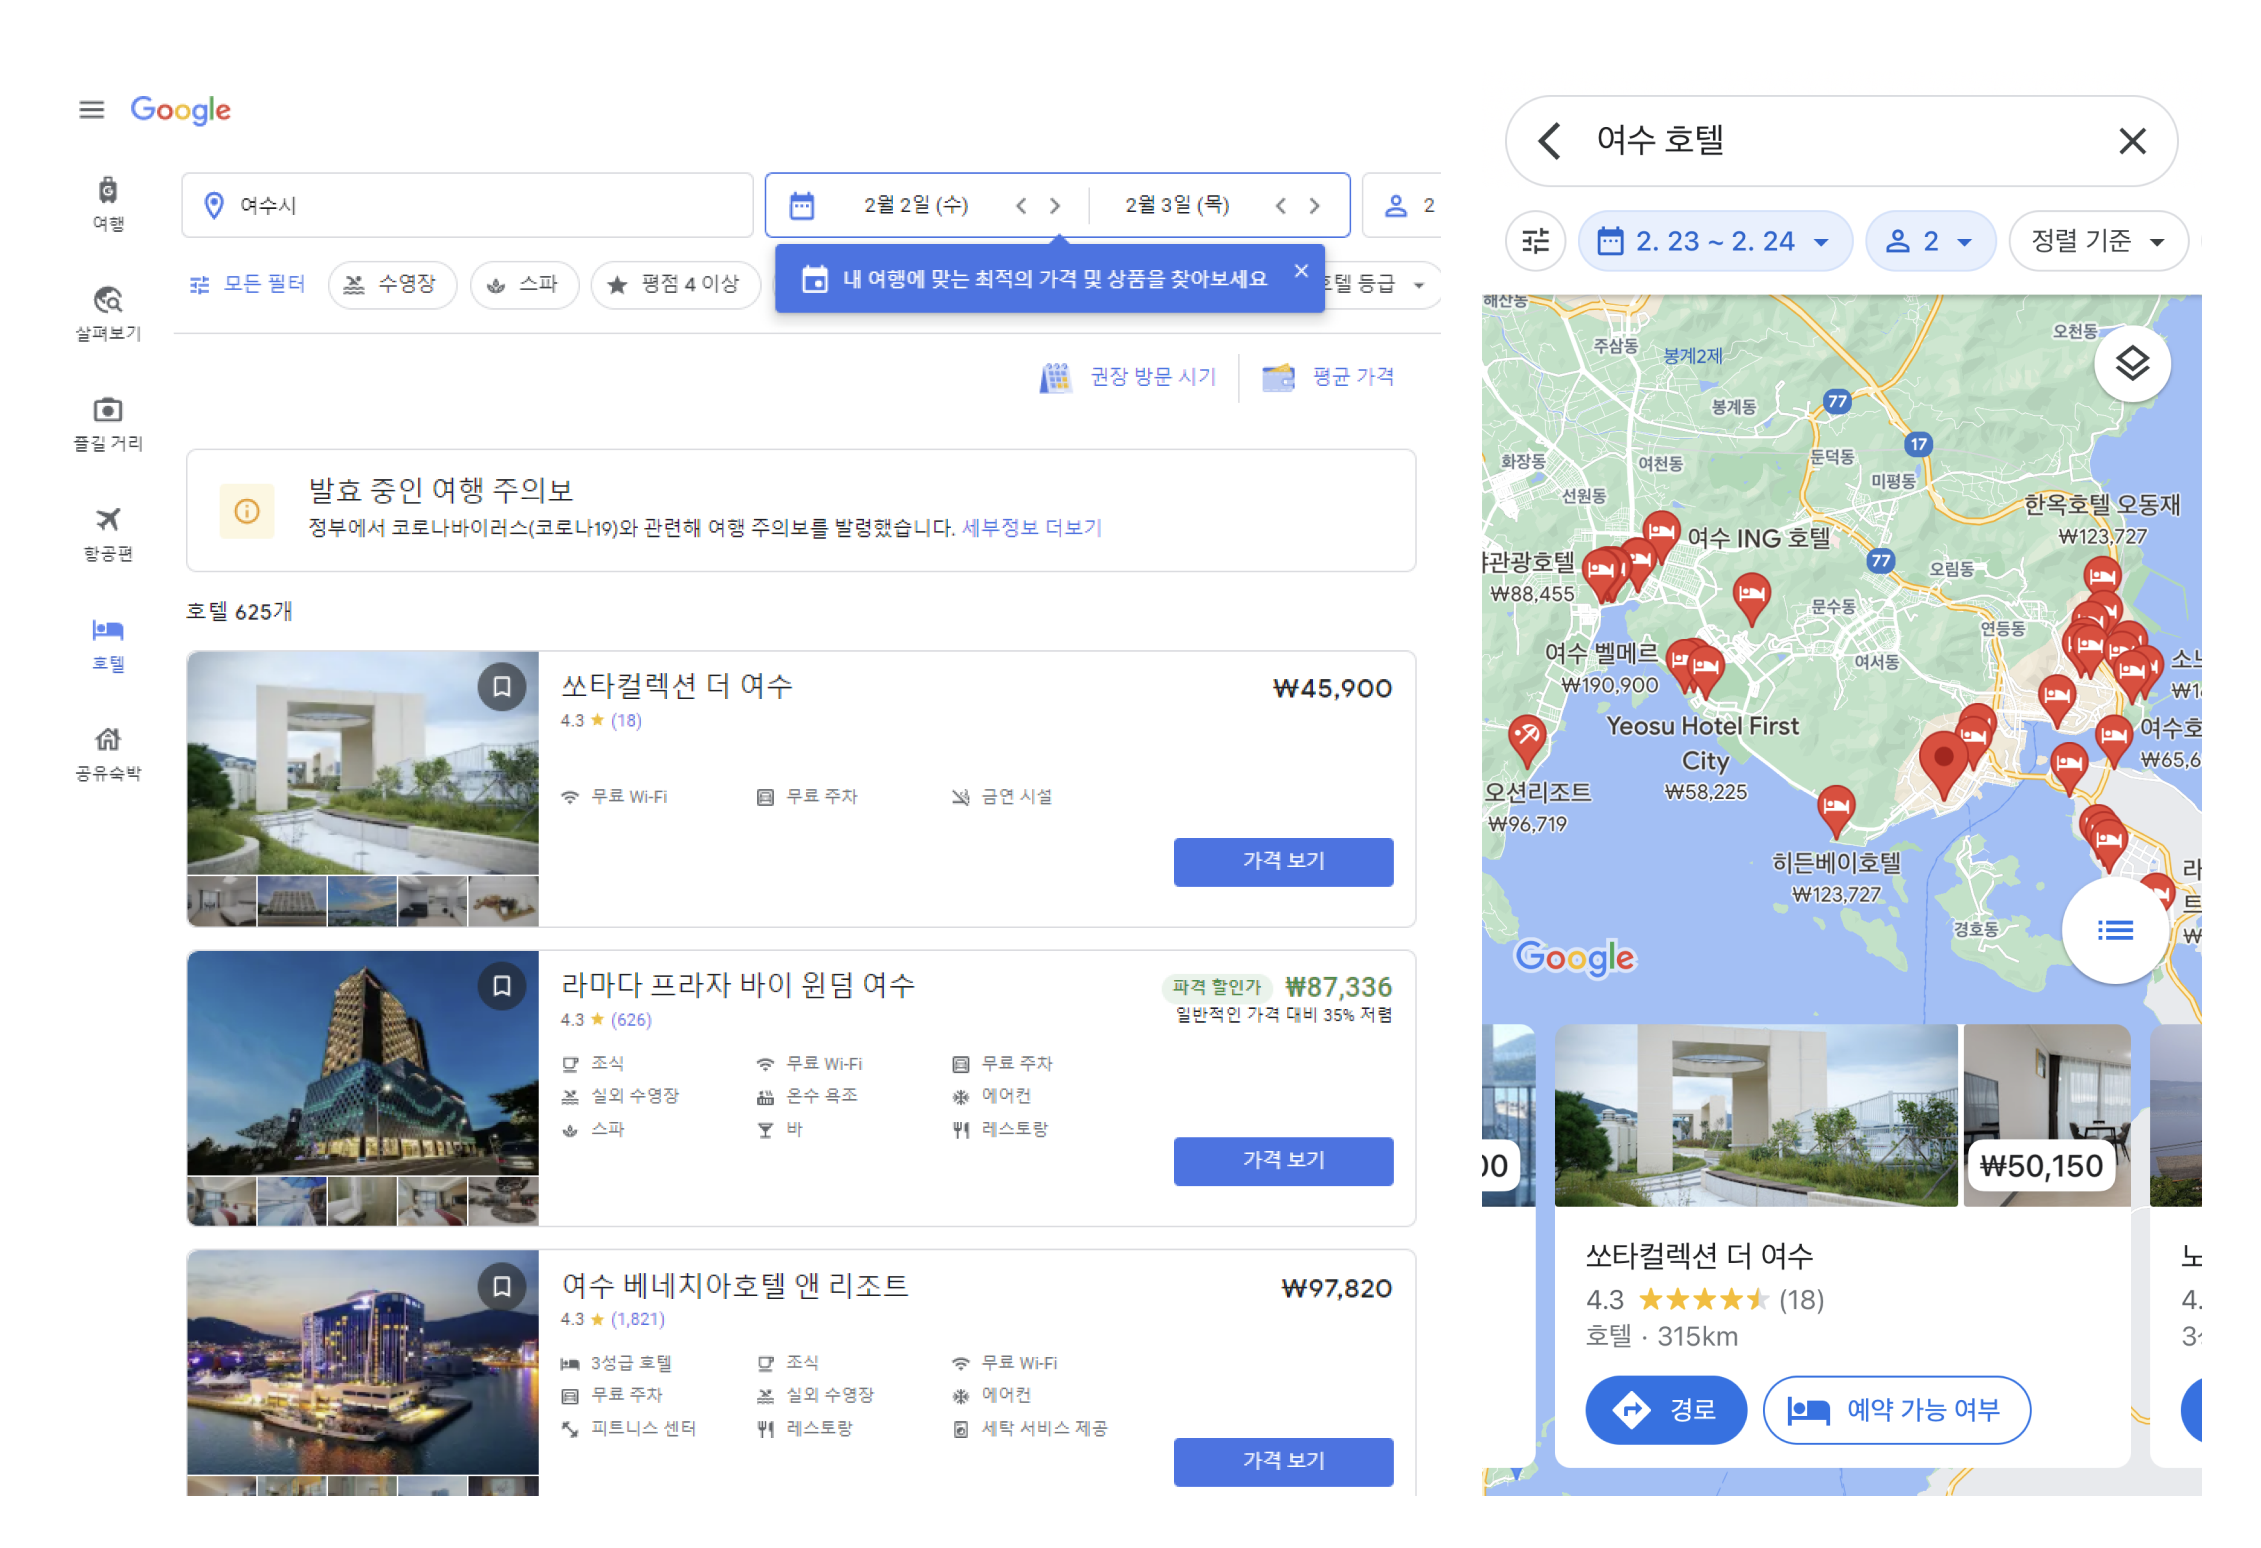Click the 경로 directions button
The height and width of the screenshot is (1548, 2261).
point(1665,1410)
